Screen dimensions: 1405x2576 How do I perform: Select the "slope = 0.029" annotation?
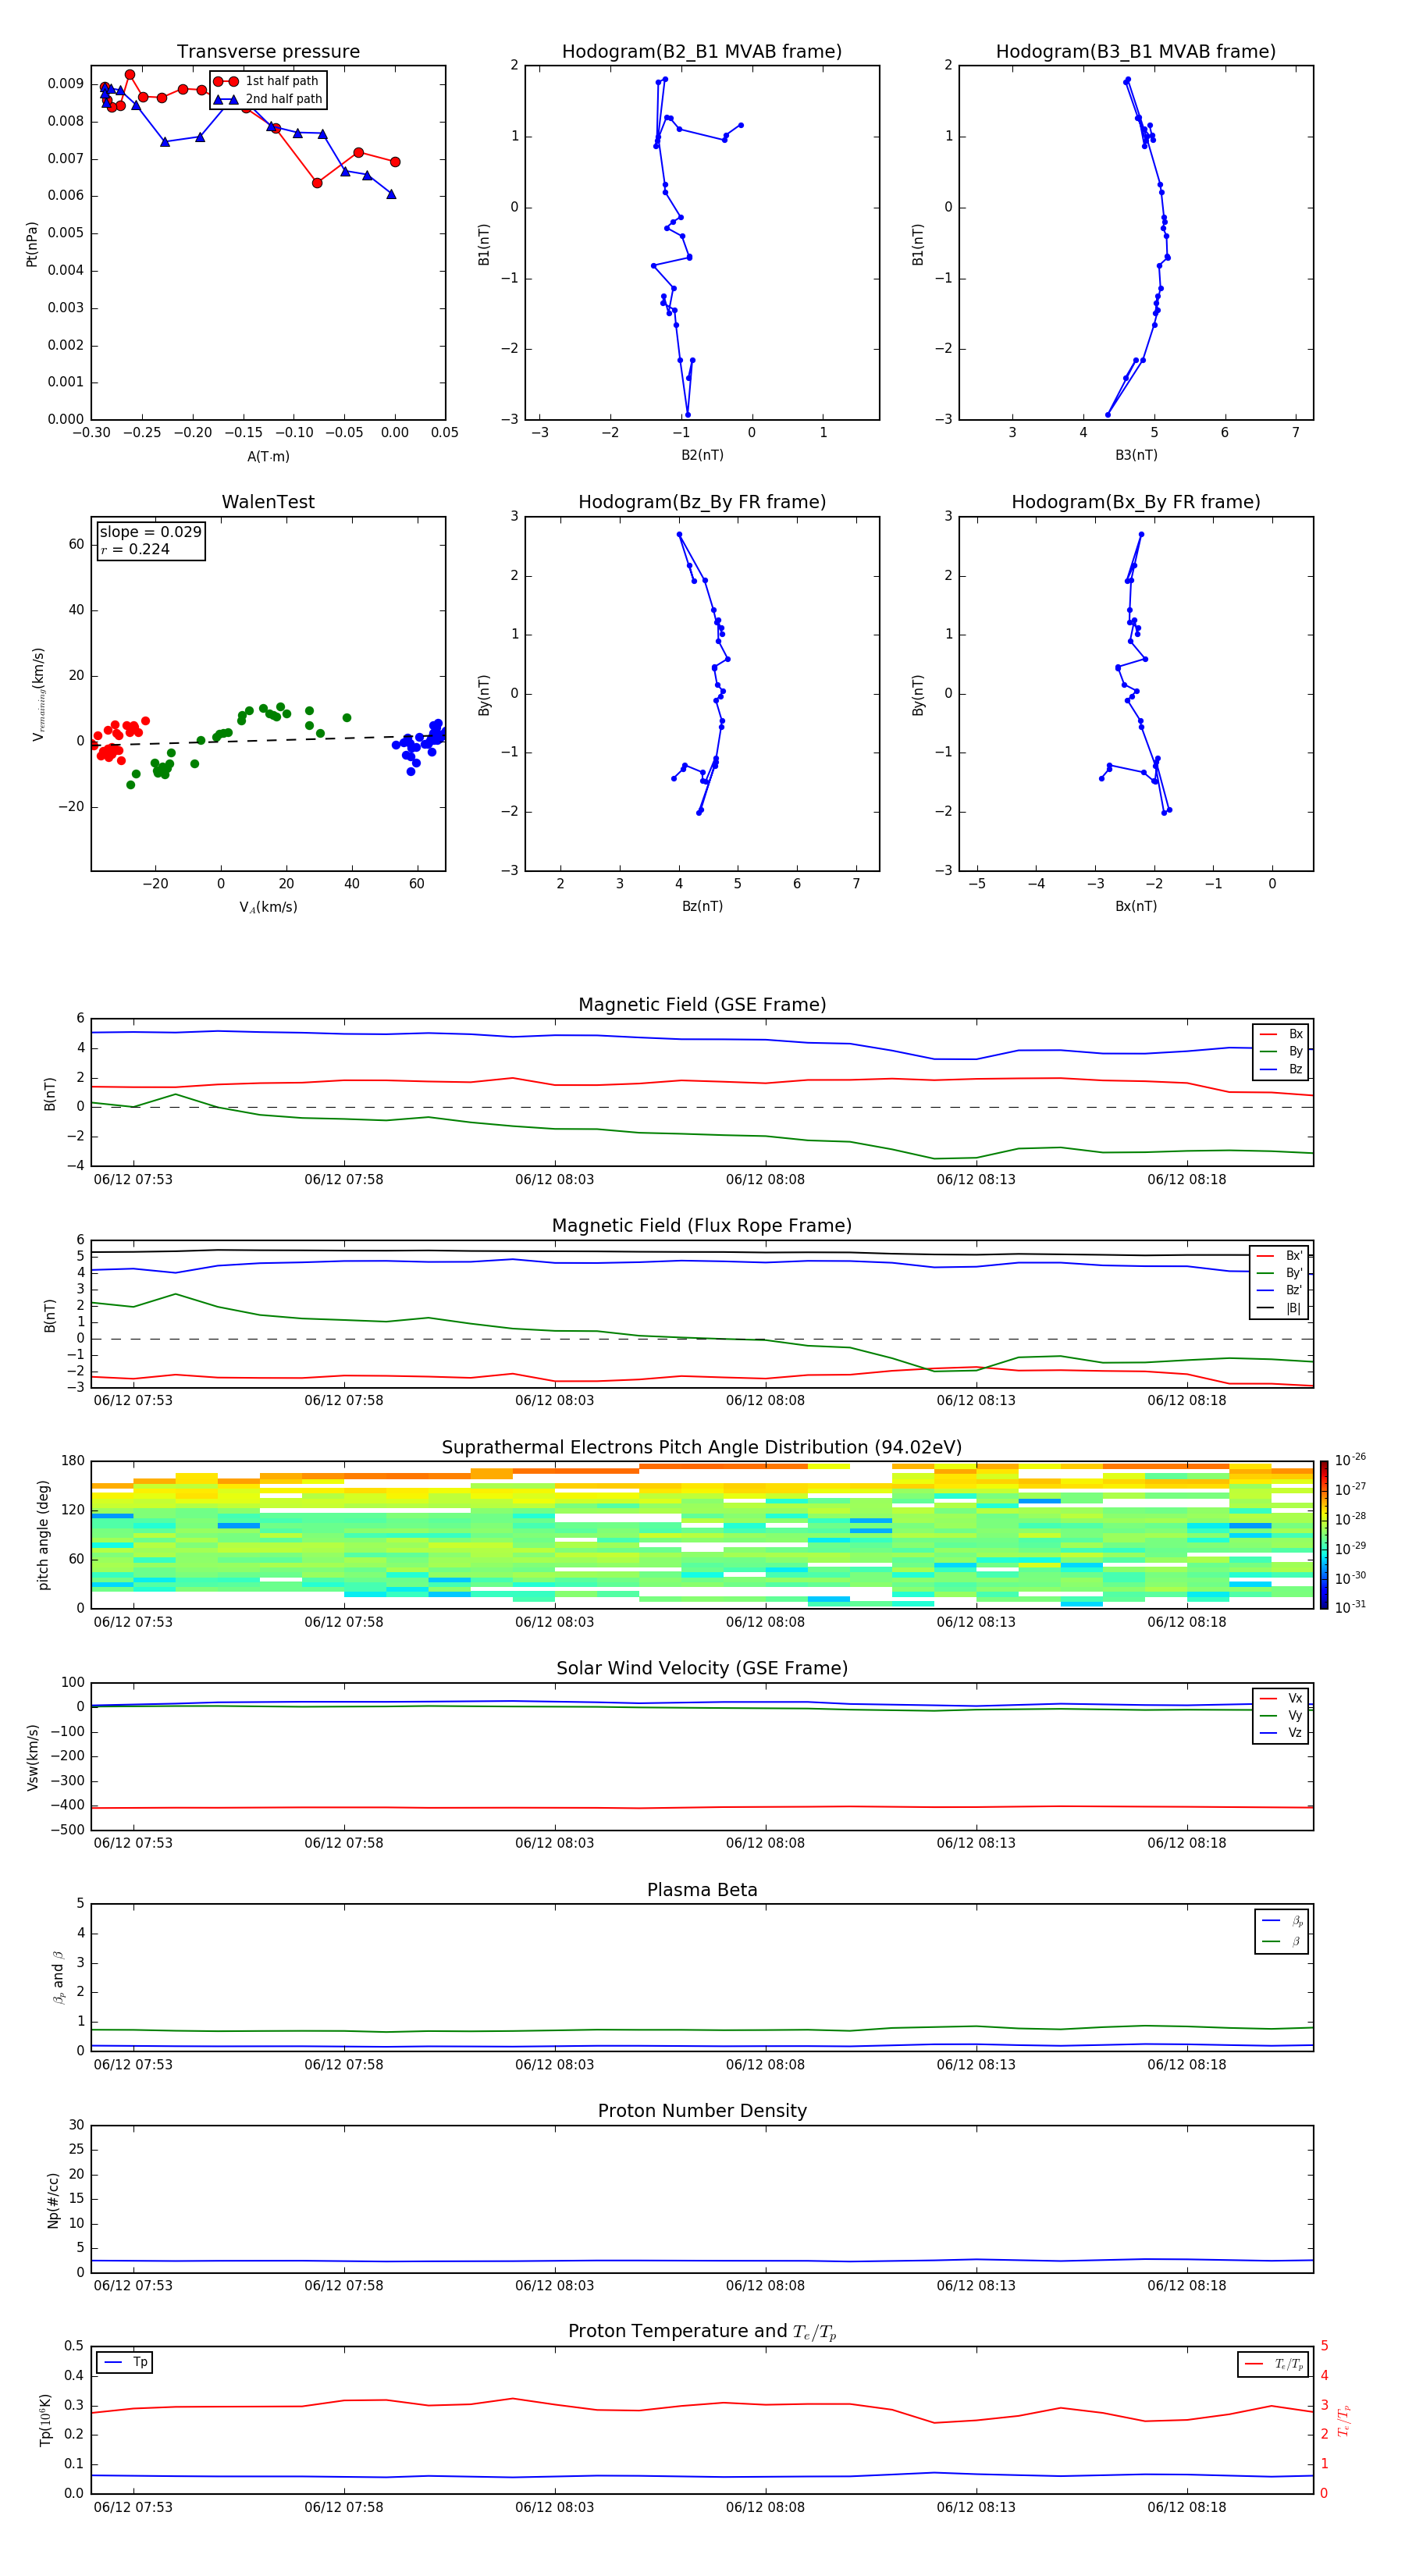pyautogui.click(x=151, y=532)
